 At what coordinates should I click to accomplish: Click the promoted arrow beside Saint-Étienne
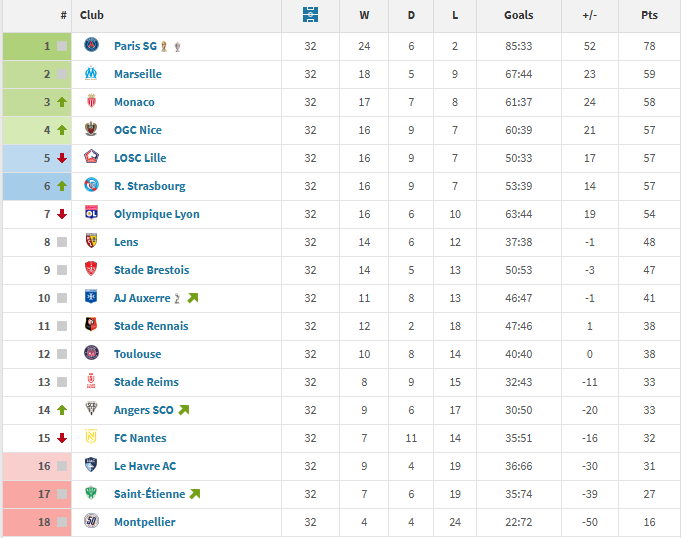click(x=194, y=494)
